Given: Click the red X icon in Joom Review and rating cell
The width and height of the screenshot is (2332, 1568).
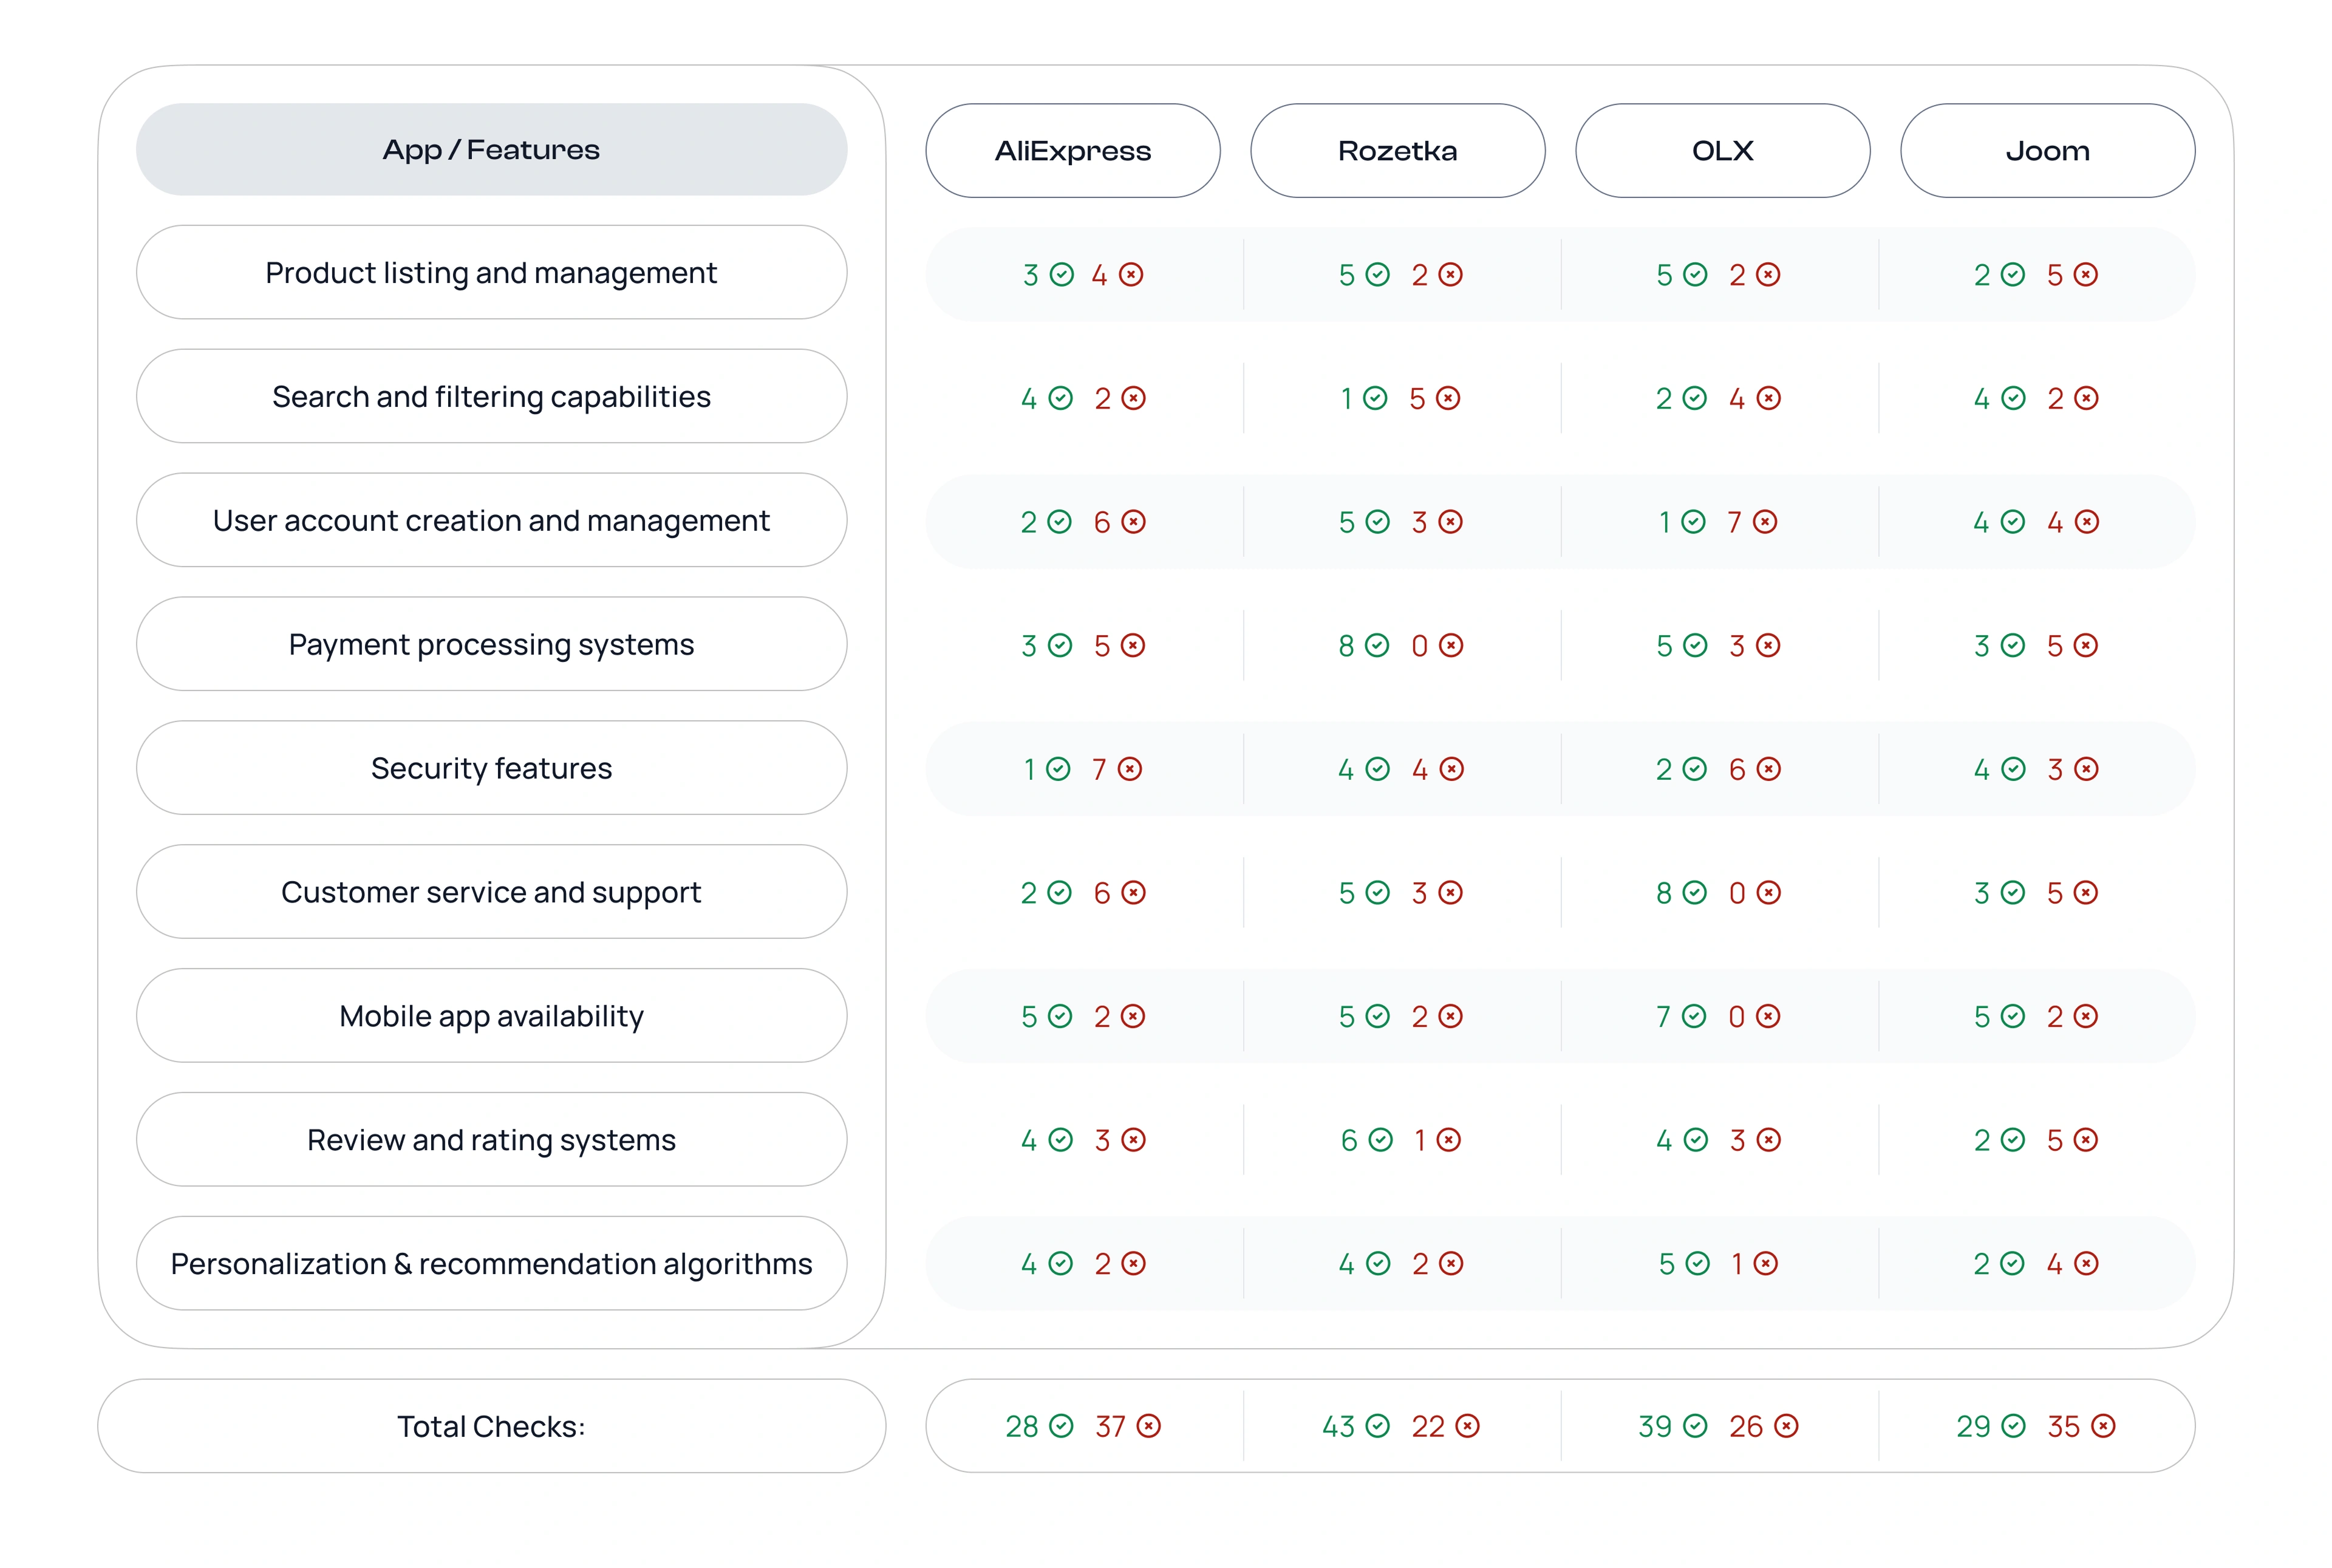Looking at the screenshot, I should point(2085,1140).
